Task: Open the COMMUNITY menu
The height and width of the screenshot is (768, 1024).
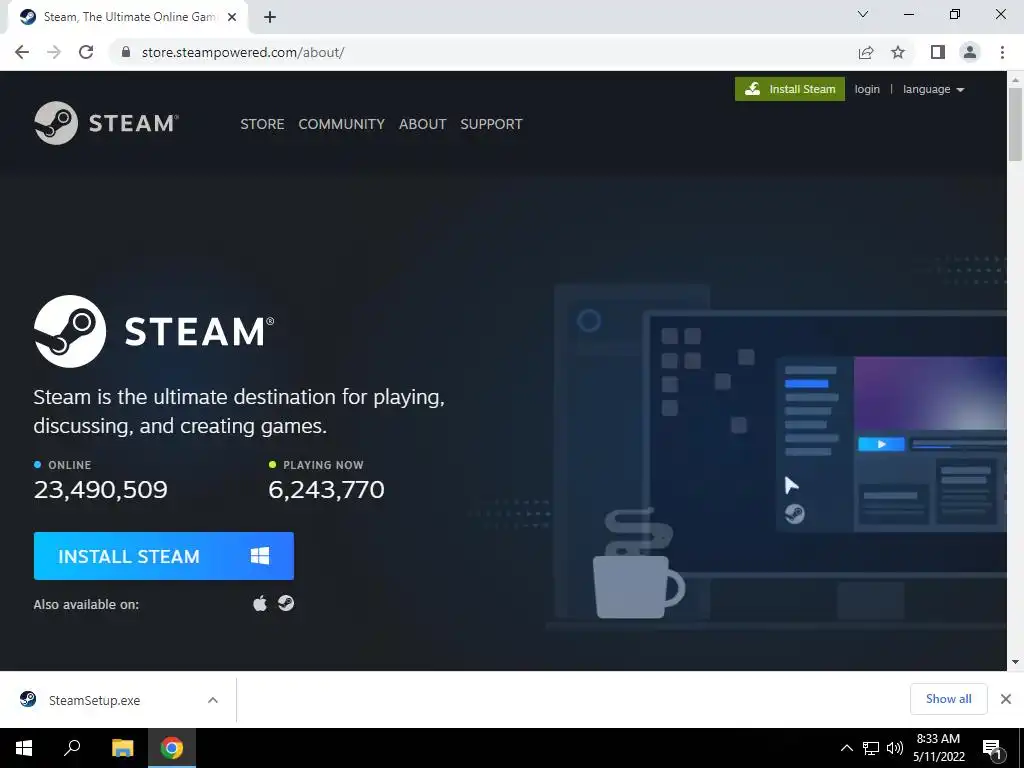Action: click(x=342, y=124)
